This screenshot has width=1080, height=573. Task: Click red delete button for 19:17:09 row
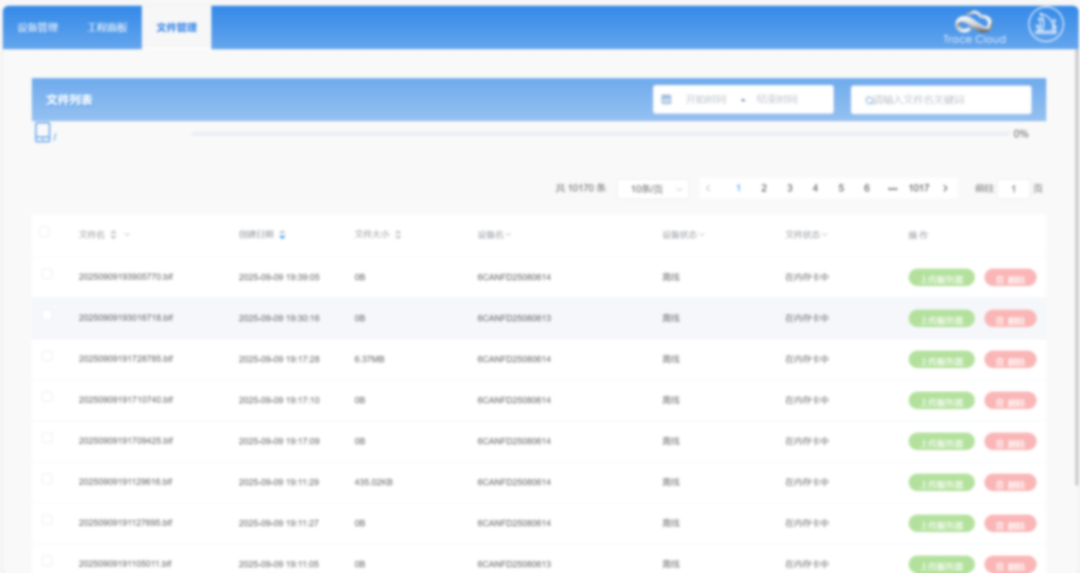1010,441
